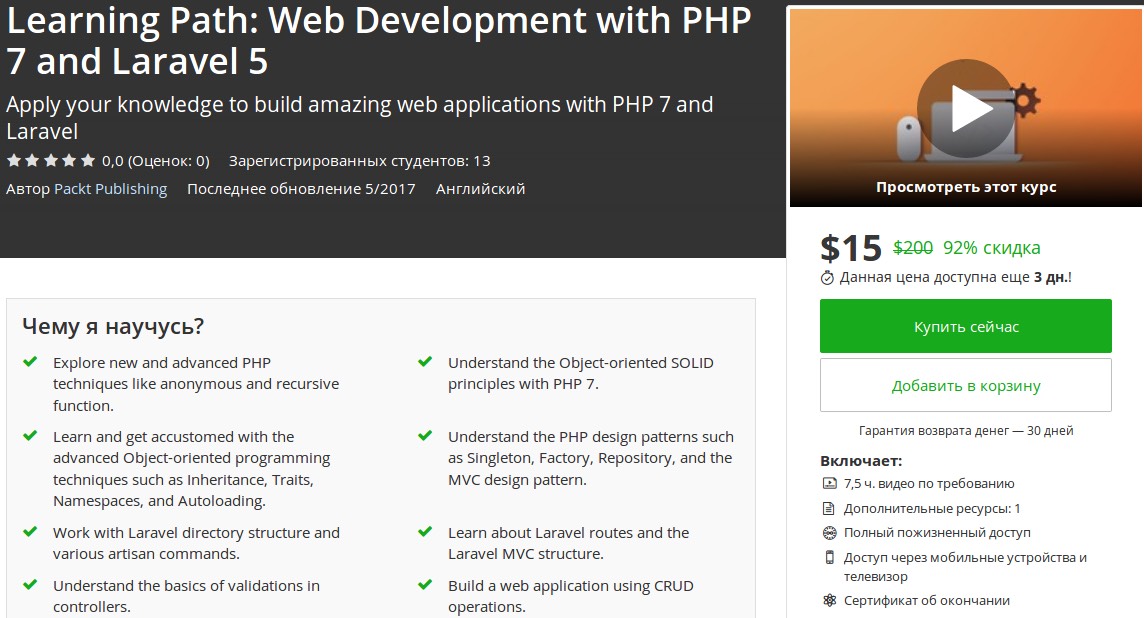Click the clock icon beside price timer
Image resolution: width=1144 pixels, height=618 pixels.
coord(827,278)
